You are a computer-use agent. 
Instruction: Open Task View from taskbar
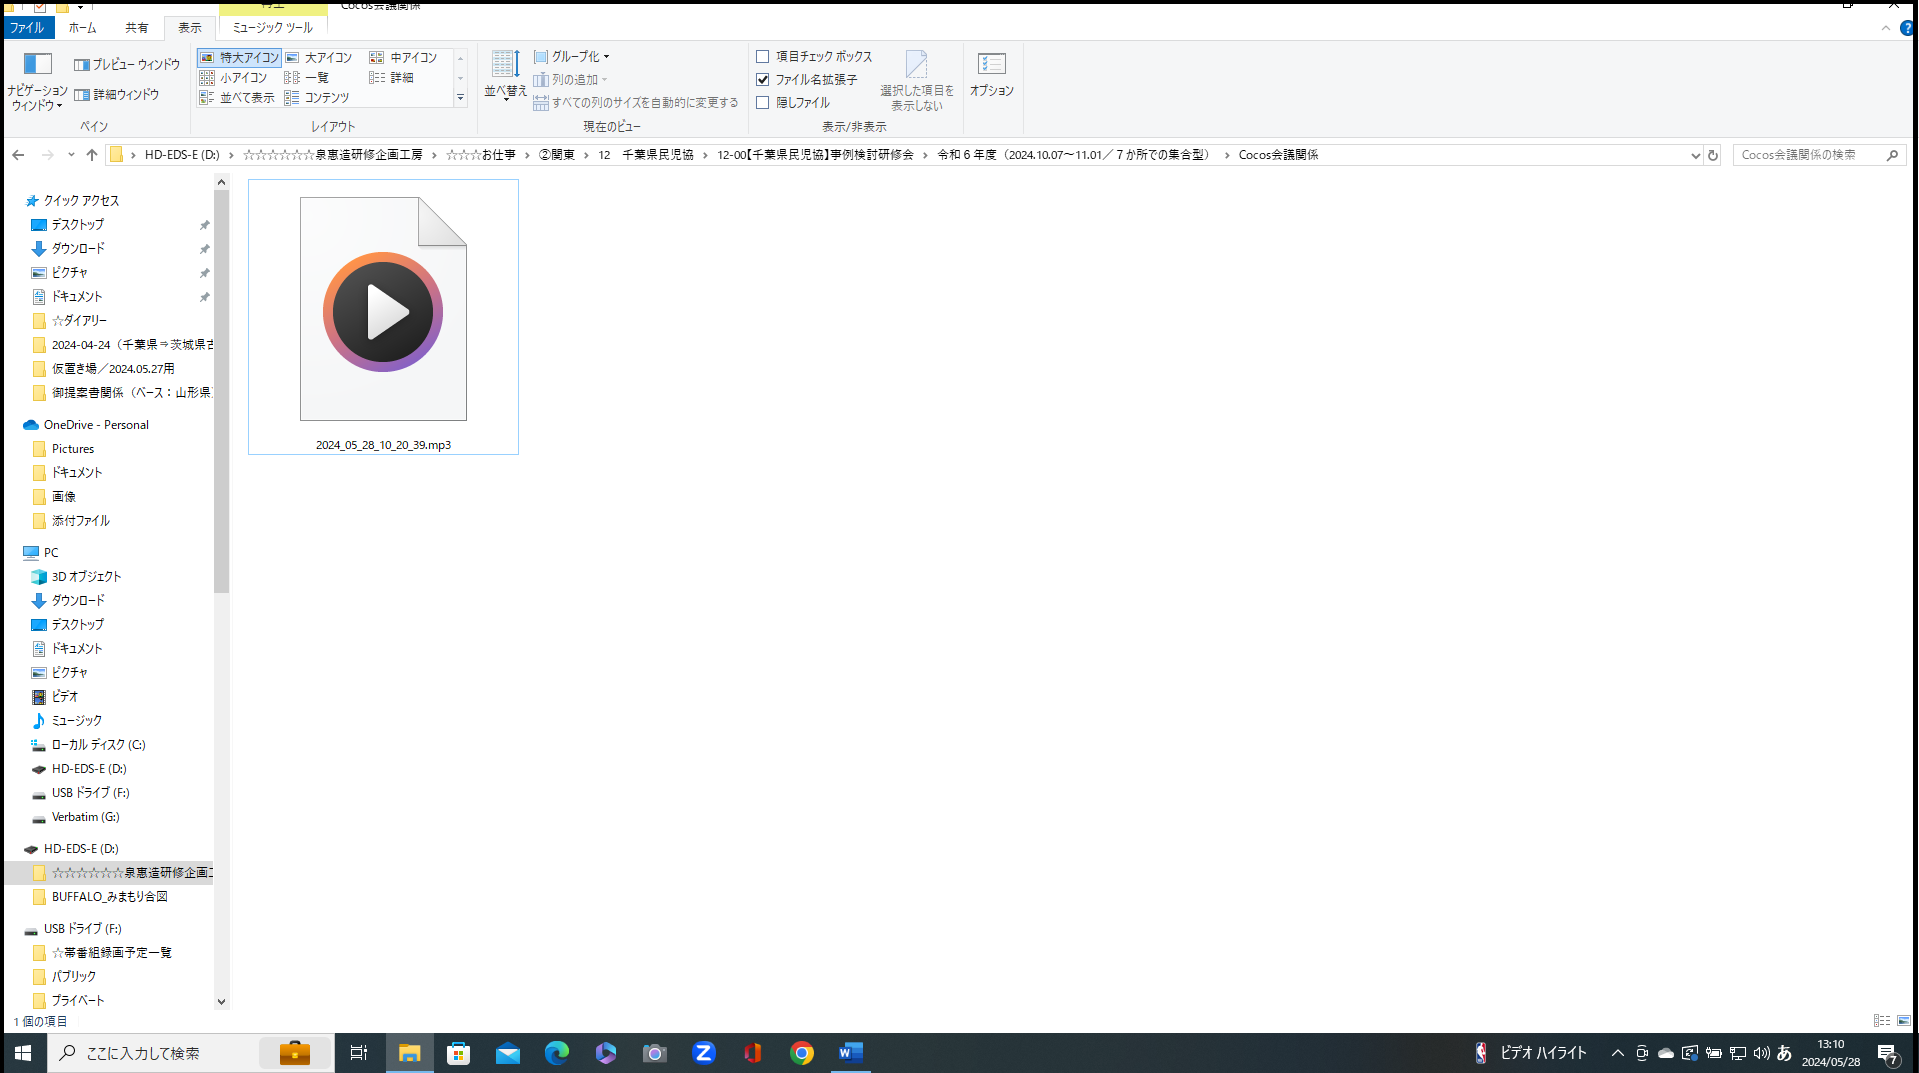point(359,1053)
